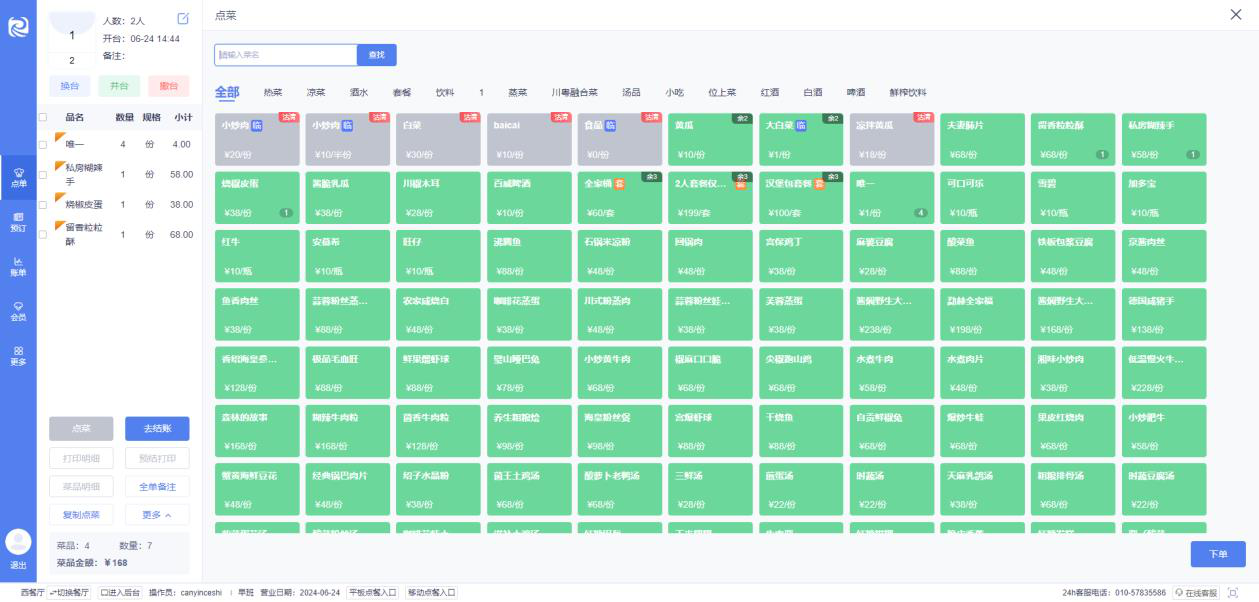This screenshot has width=1259, height=602.
Task: Click the dish name search field
Action: [286, 55]
